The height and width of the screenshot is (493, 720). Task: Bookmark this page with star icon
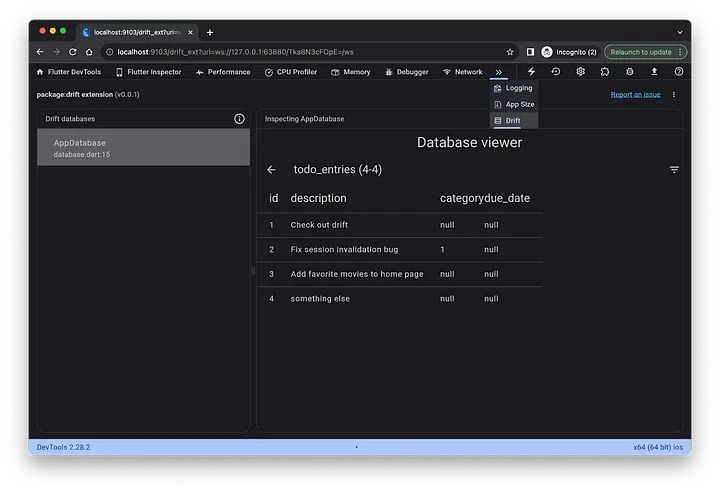[x=510, y=52]
